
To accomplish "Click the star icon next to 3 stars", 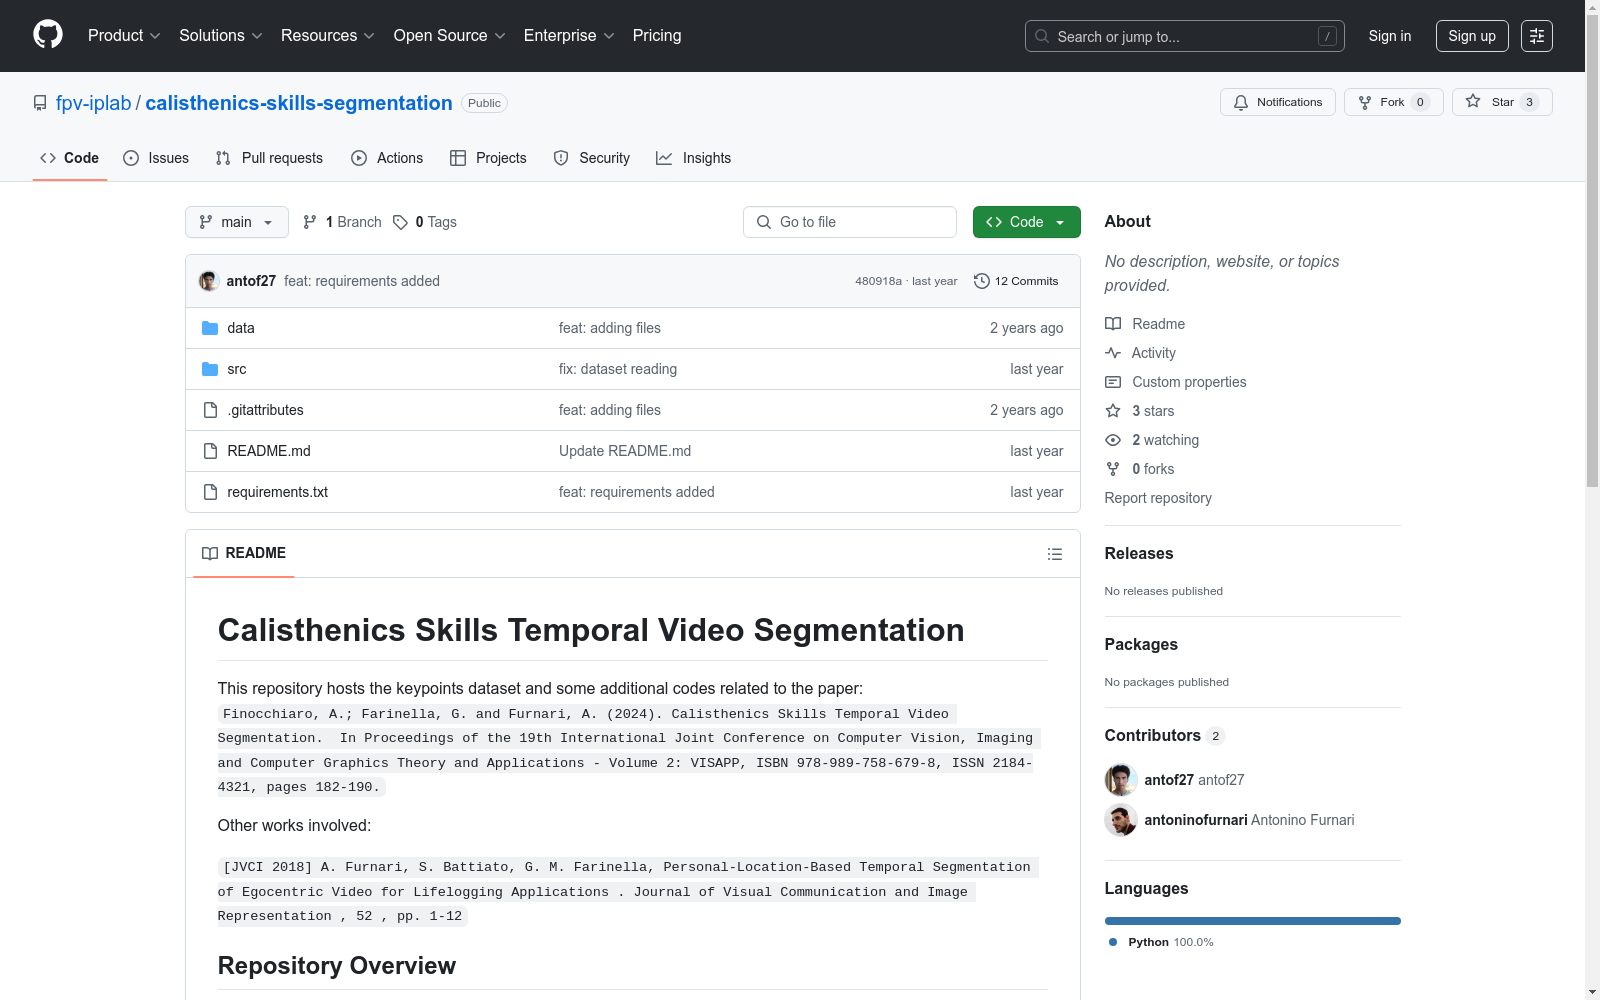I will tap(1113, 411).
